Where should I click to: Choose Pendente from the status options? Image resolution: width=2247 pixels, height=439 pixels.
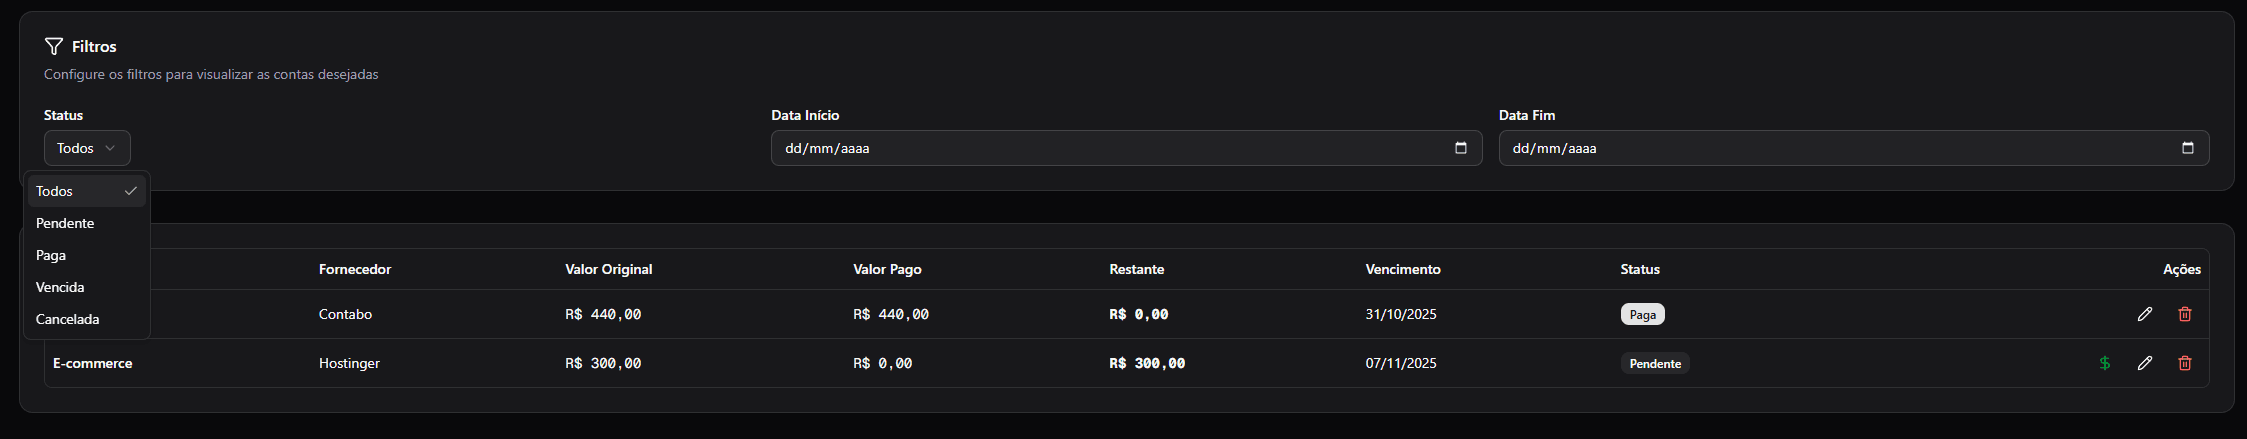click(x=86, y=223)
